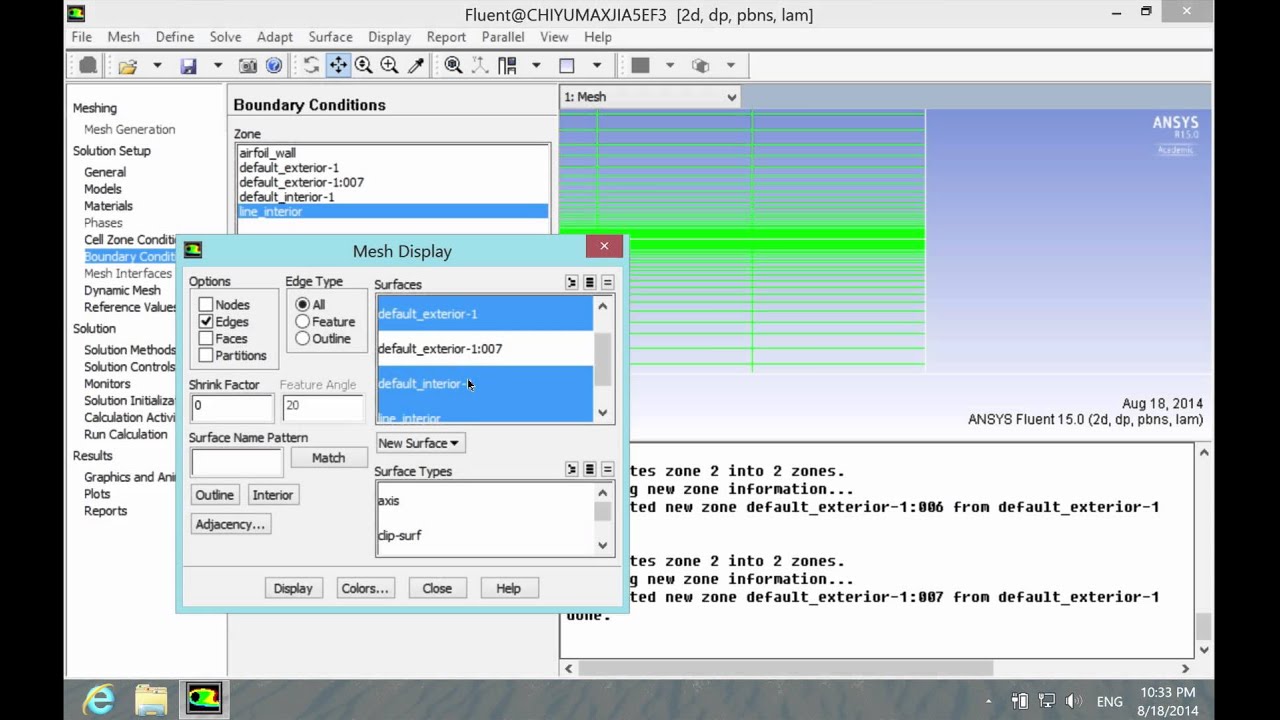Expand the dropdown arrow beside the window layout square
The height and width of the screenshot is (720, 1280).
point(597,66)
